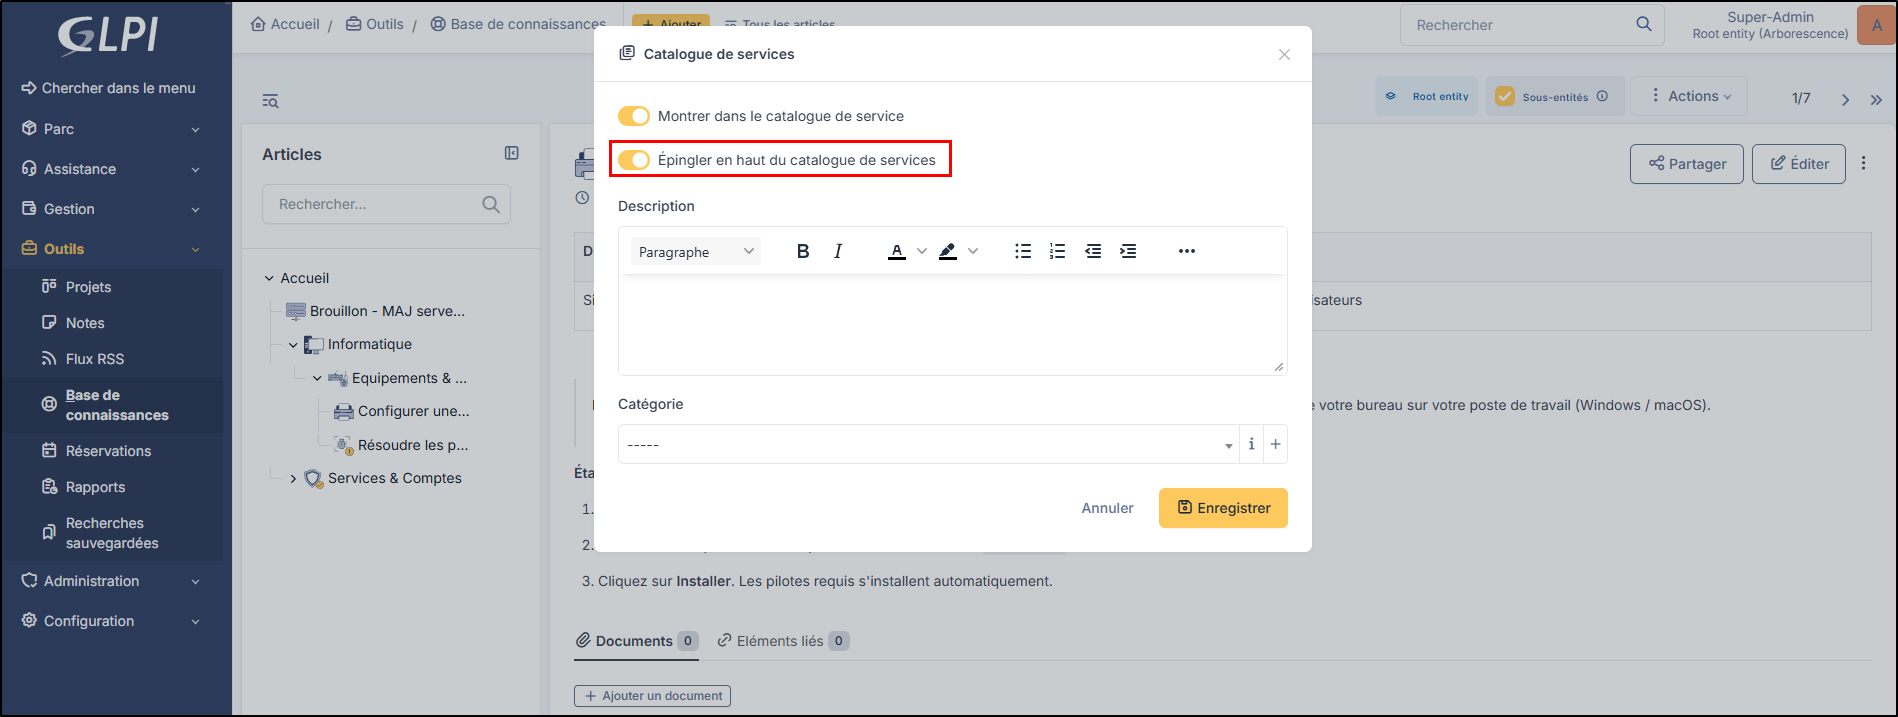This screenshot has width=1898, height=717.
Task: Click the Partager button
Action: [x=1687, y=164]
